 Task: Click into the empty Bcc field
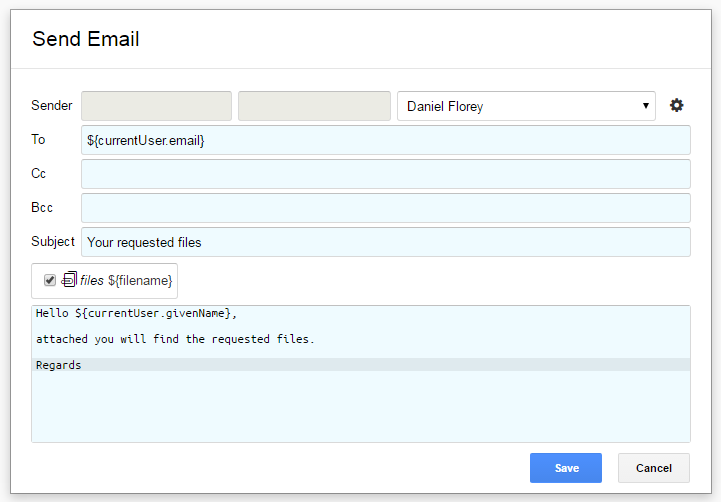386,208
